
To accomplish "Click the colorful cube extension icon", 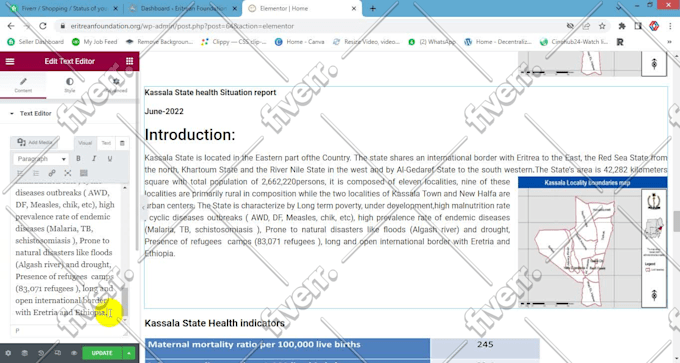I will [654, 26].
